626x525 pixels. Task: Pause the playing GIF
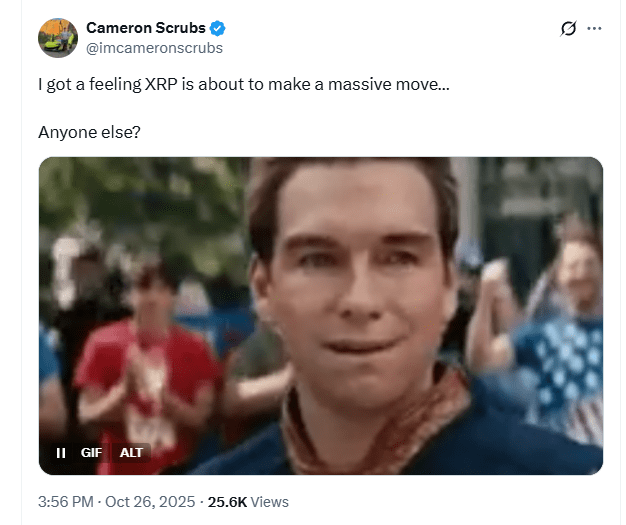pos(61,453)
